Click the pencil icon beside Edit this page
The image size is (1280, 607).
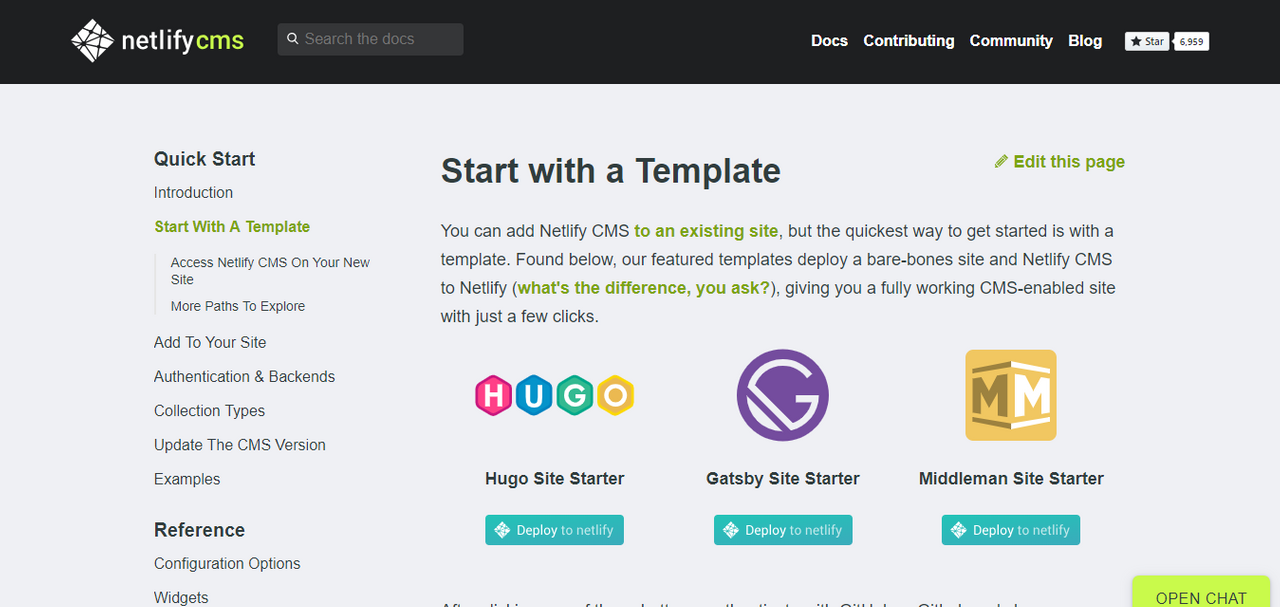[1001, 162]
